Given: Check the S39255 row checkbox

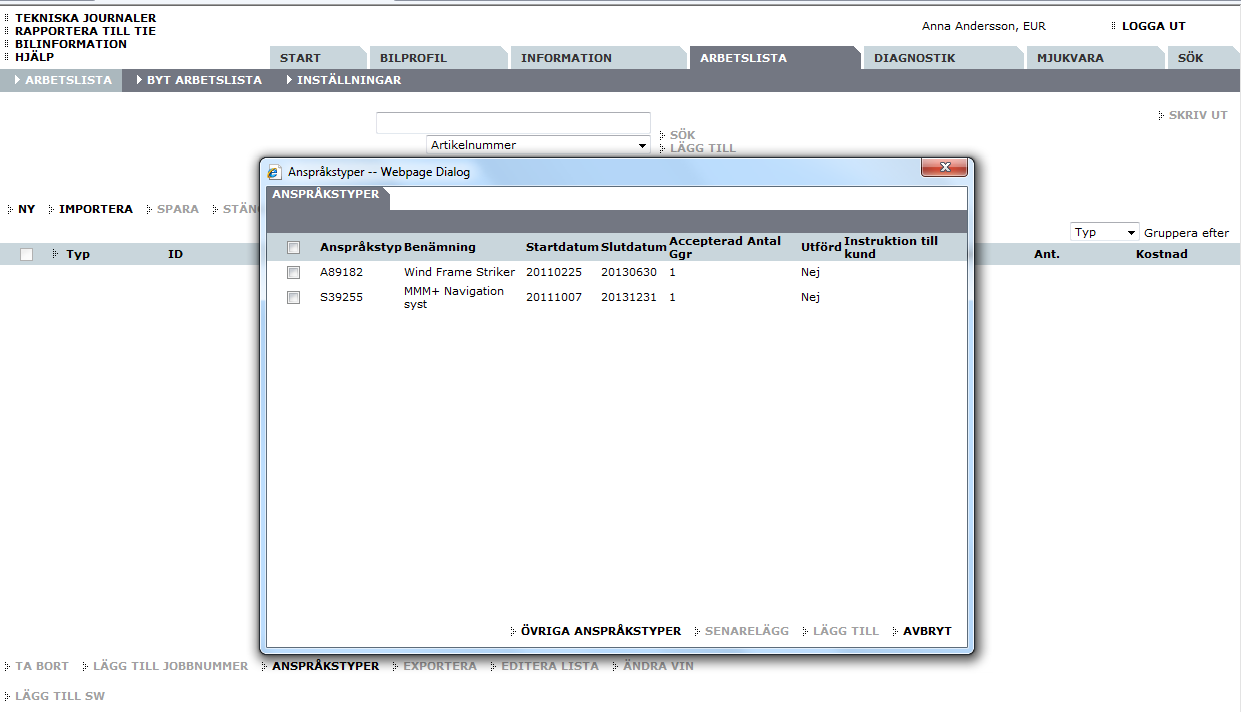Looking at the screenshot, I should coord(294,297).
